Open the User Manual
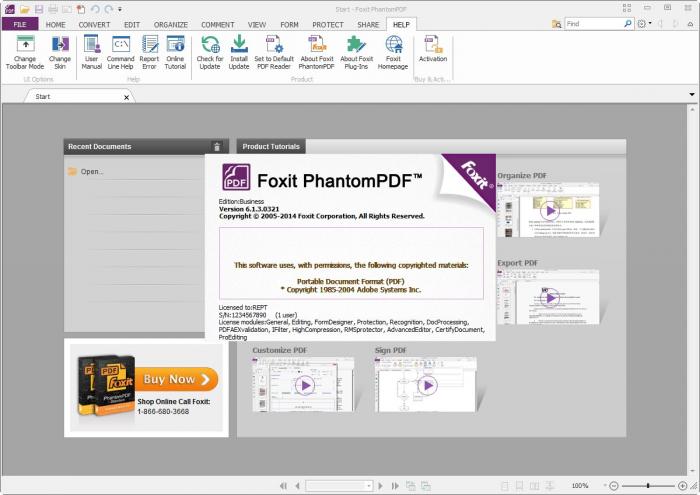Viewport: 700px width, 495px height. click(x=92, y=53)
